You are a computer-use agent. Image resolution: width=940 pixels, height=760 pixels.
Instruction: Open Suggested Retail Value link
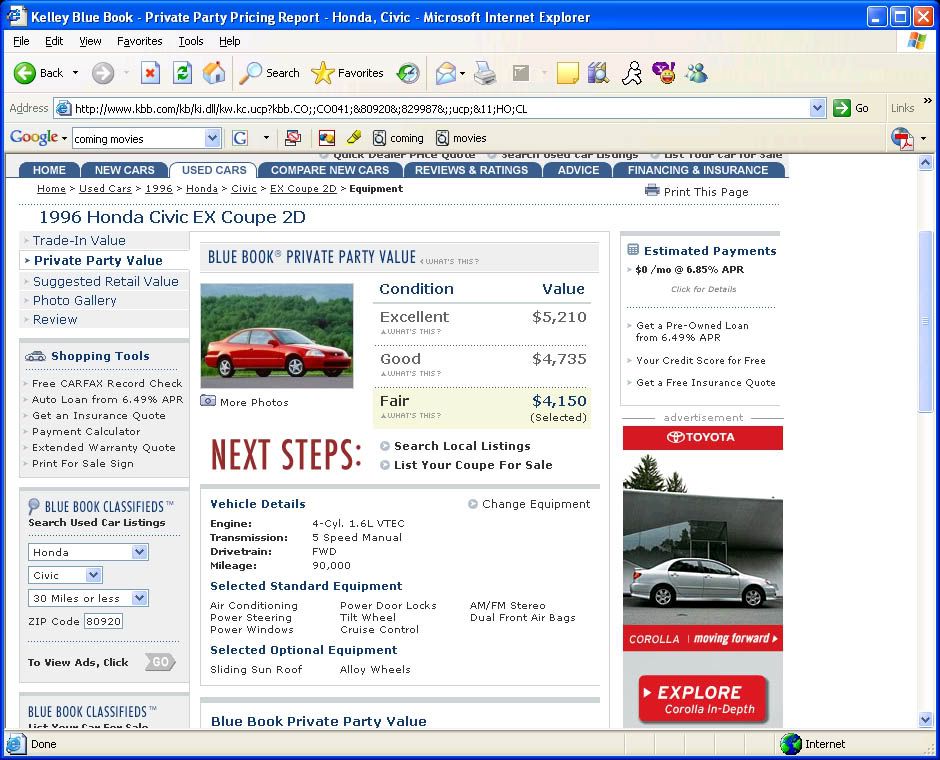pyautogui.click(x=106, y=281)
